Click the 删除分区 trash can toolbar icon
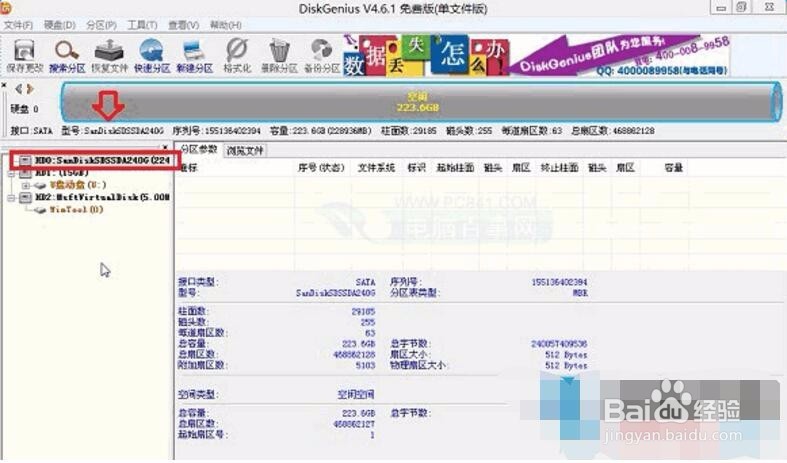Image resolution: width=787 pixels, height=463 pixels. pos(279,51)
